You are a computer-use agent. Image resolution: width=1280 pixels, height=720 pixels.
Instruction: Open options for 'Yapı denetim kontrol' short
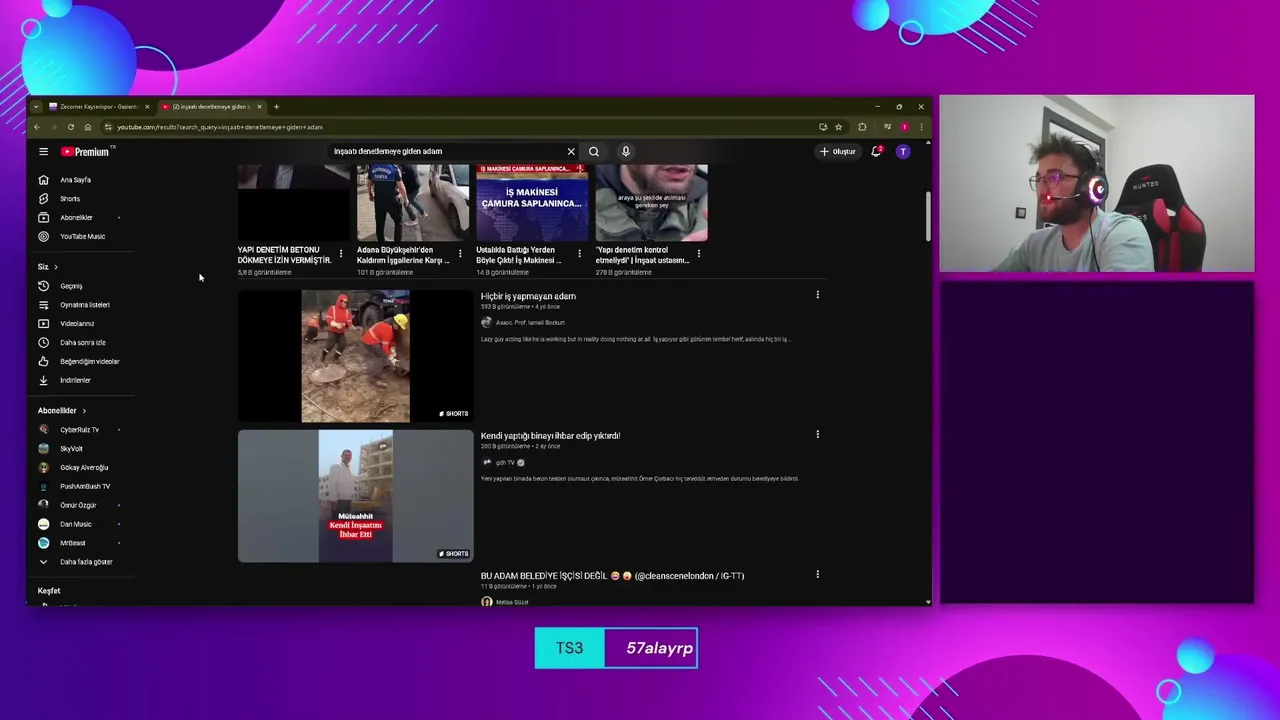coord(698,254)
